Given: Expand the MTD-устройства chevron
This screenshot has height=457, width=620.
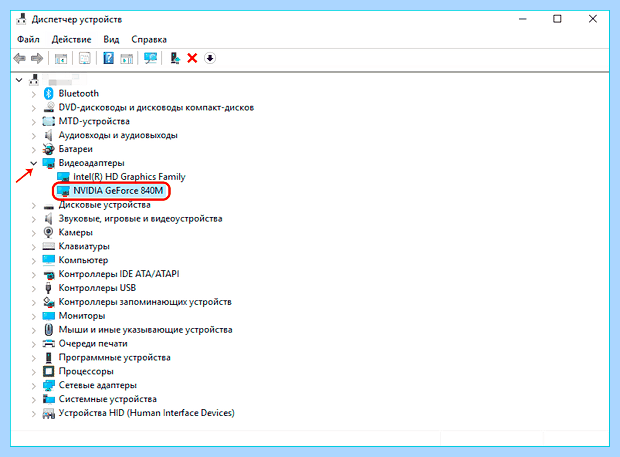Looking at the screenshot, I should (x=34, y=122).
